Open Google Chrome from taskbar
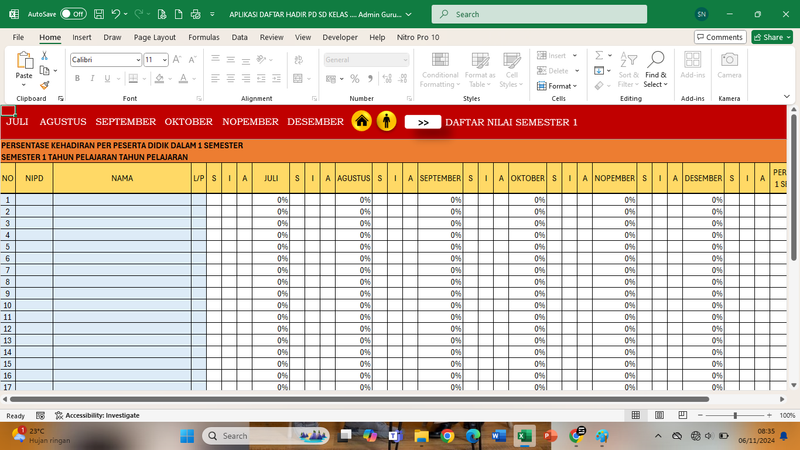 pos(447,436)
